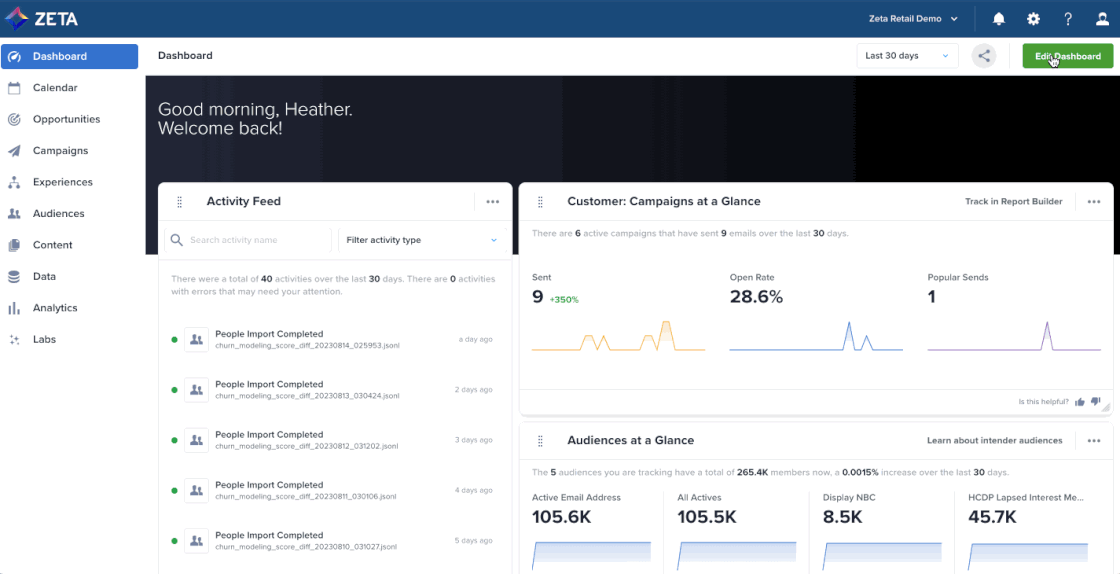
Task: Click thumbs down on Is this helpful
Action: 1096,402
